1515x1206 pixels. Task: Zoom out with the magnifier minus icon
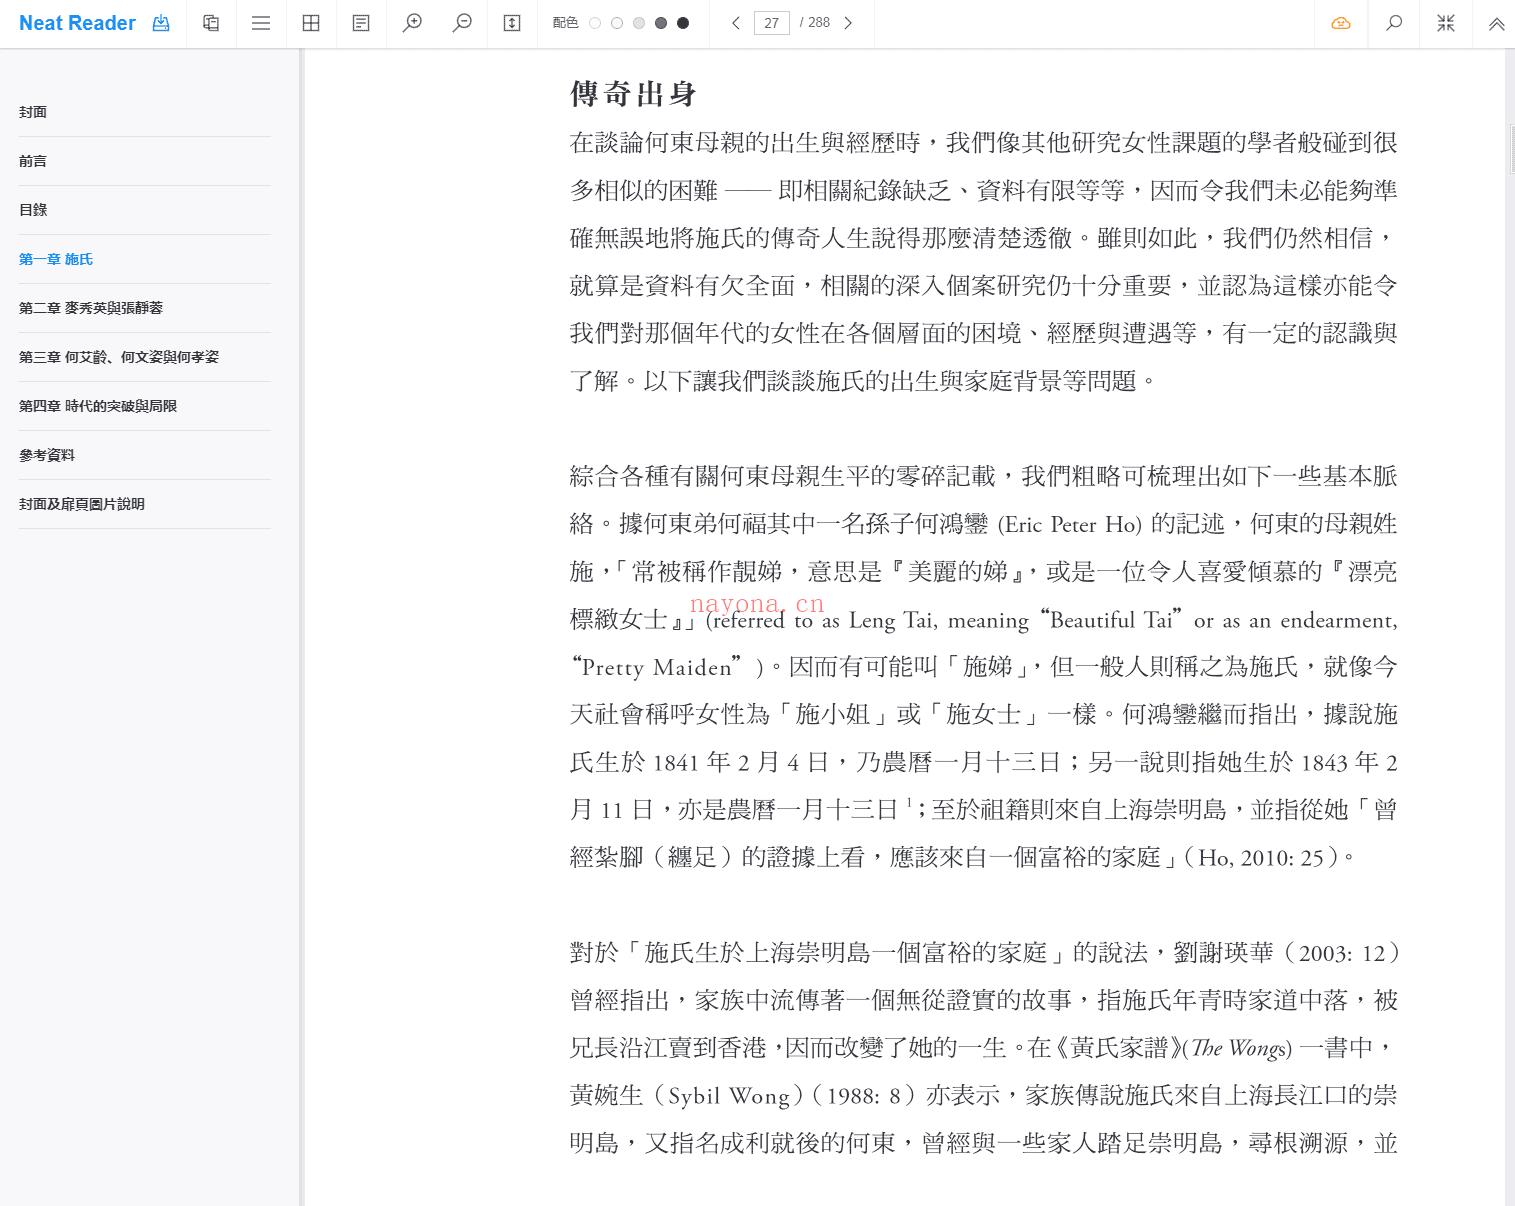tap(462, 23)
